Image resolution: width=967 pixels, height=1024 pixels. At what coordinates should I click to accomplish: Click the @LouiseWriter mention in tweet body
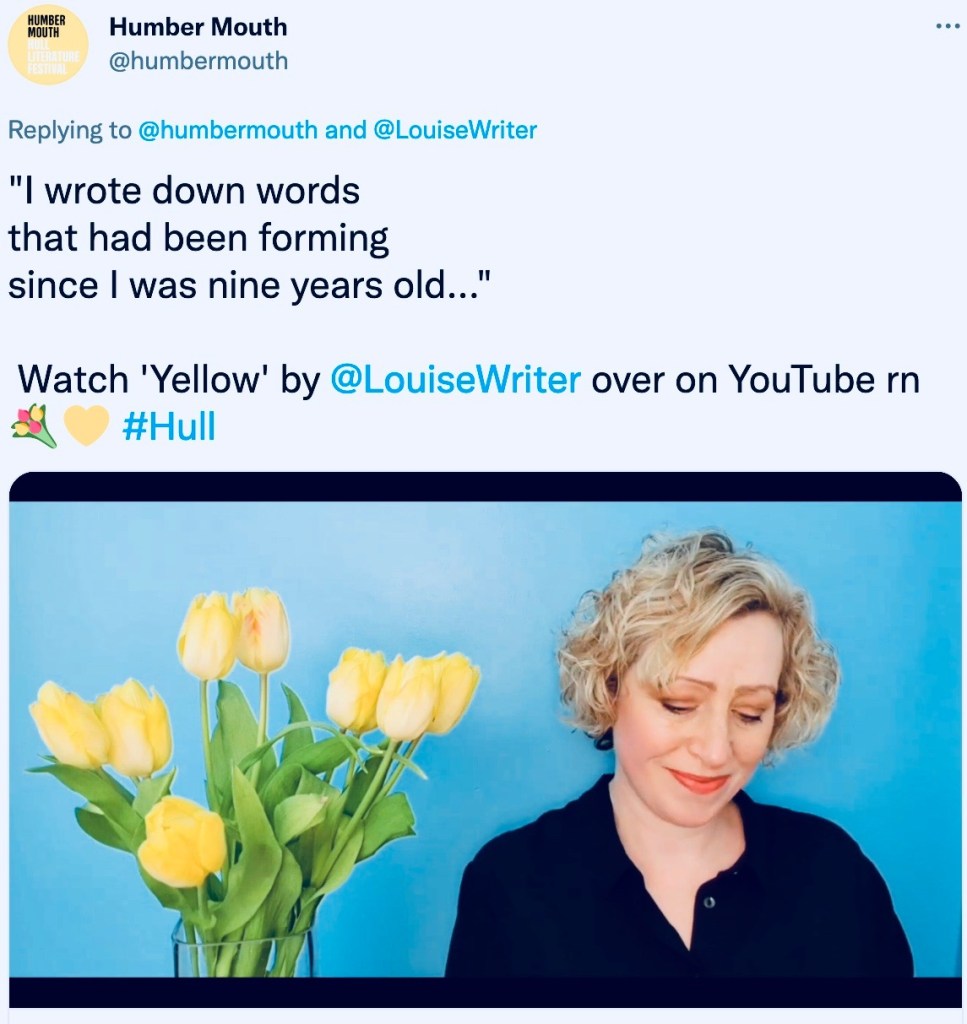(455, 380)
